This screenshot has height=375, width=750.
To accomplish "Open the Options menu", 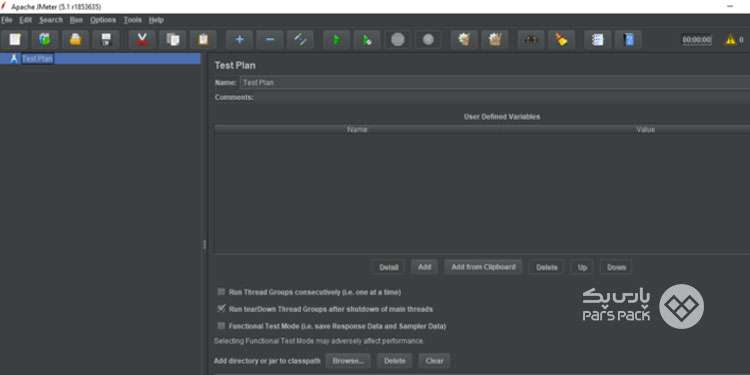I will [103, 20].
